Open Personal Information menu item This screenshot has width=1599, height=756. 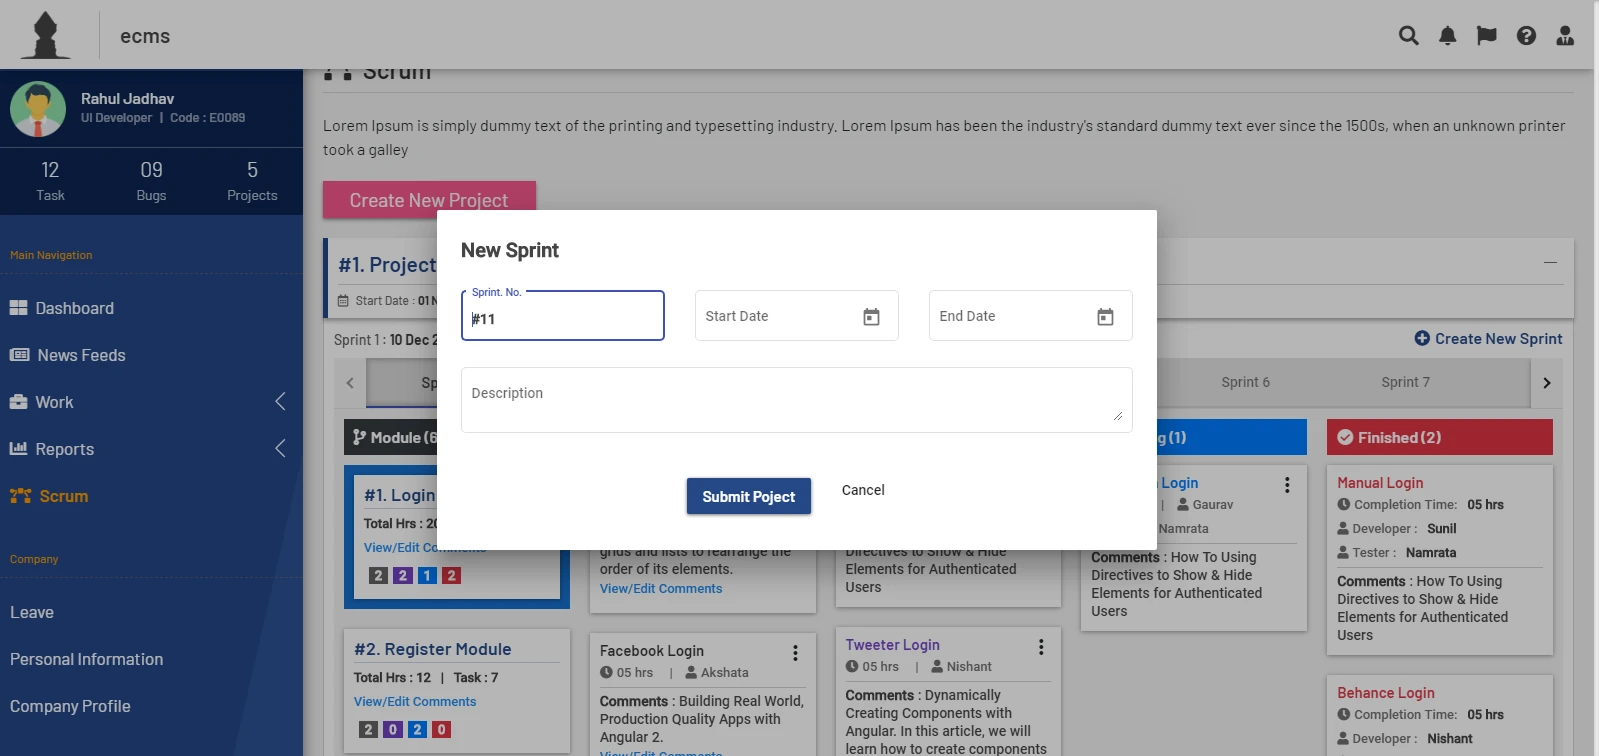[86, 659]
